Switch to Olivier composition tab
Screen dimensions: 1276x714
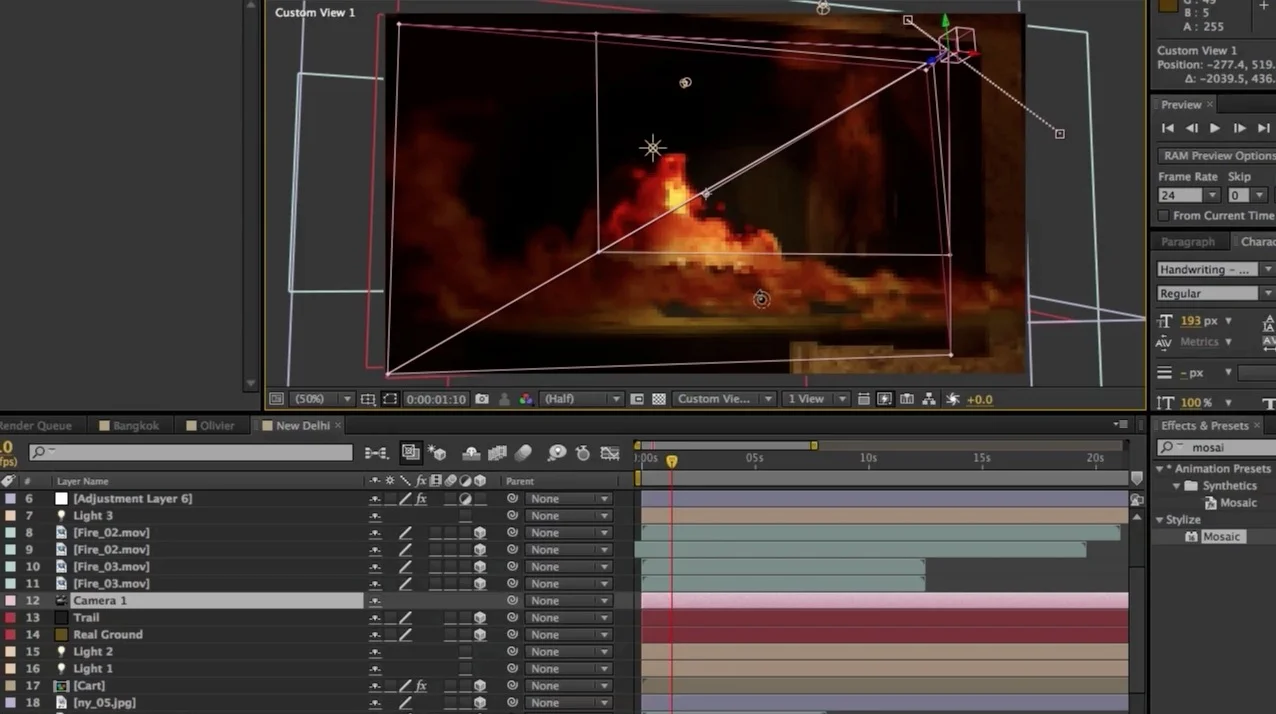coord(210,426)
